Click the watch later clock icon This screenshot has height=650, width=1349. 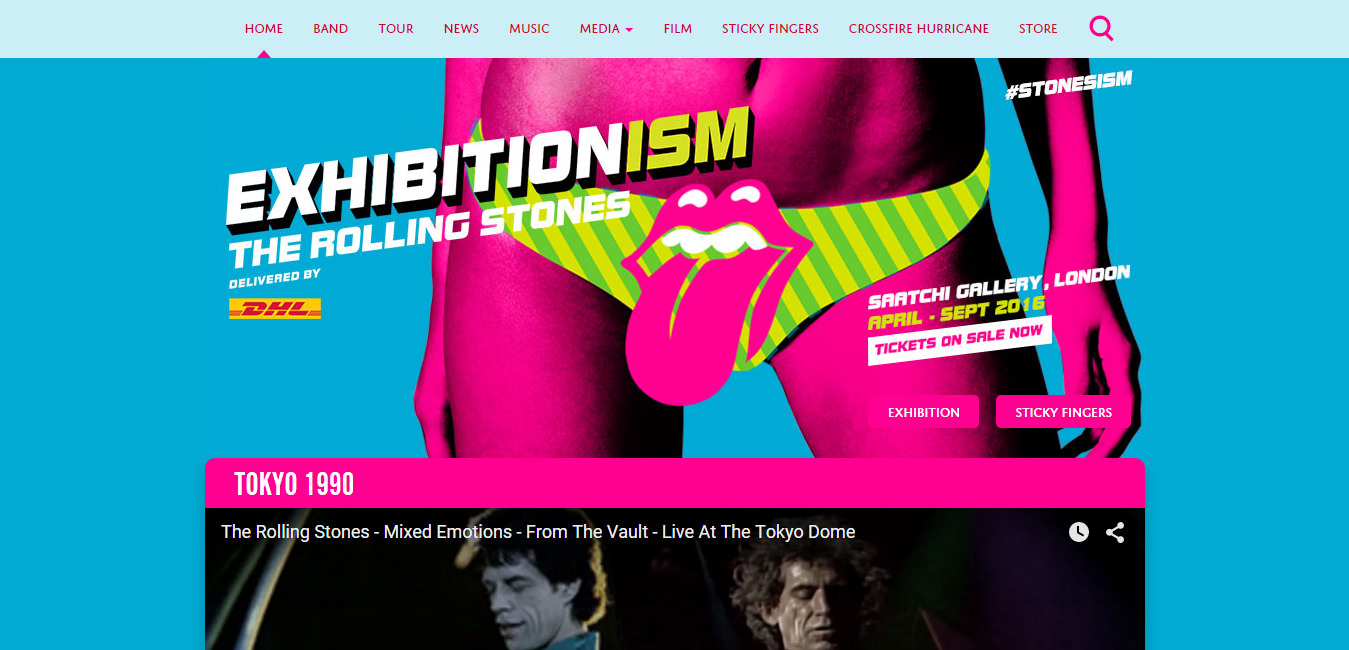tap(1078, 532)
